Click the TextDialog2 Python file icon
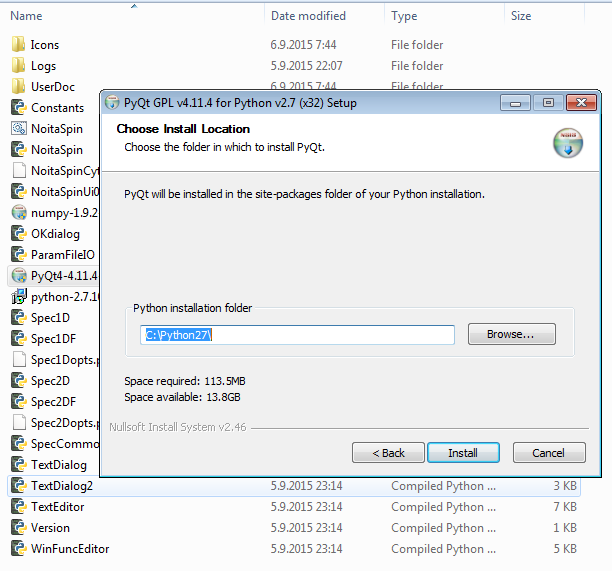 coord(18,486)
